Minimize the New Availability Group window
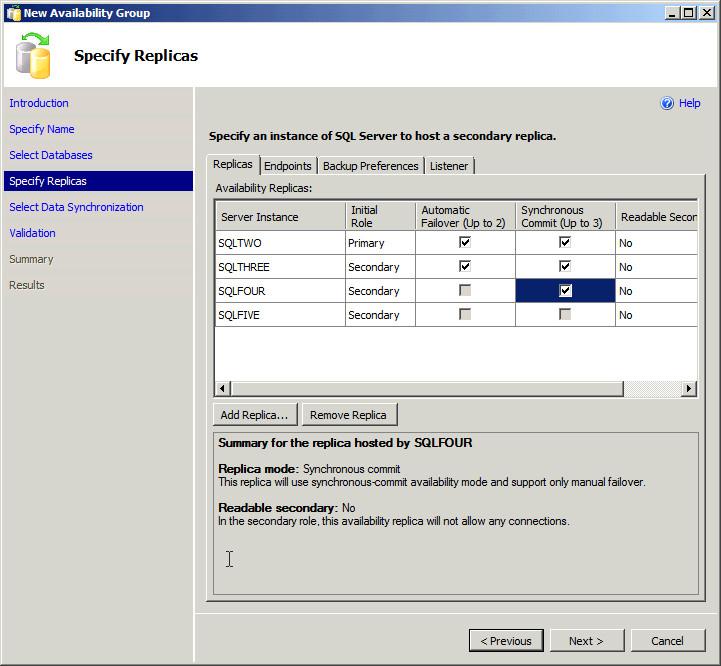This screenshot has width=721, height=666. tap(672, 13)
